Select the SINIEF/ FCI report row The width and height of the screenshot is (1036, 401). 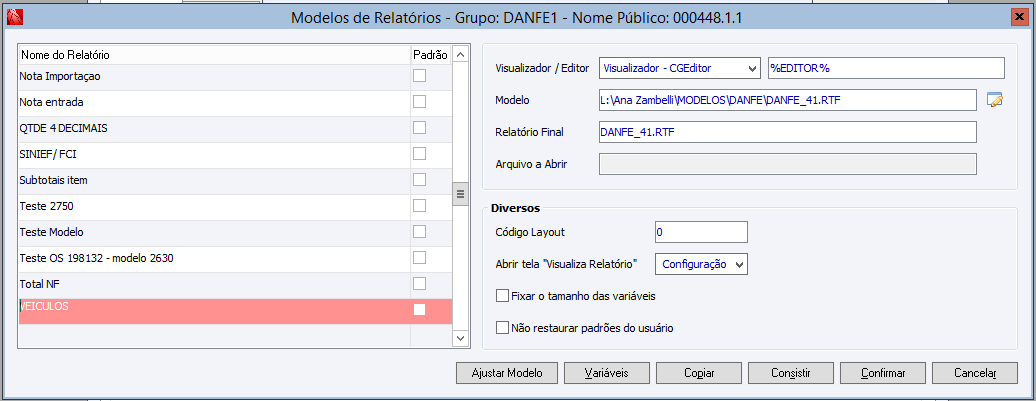click(200, 153)
